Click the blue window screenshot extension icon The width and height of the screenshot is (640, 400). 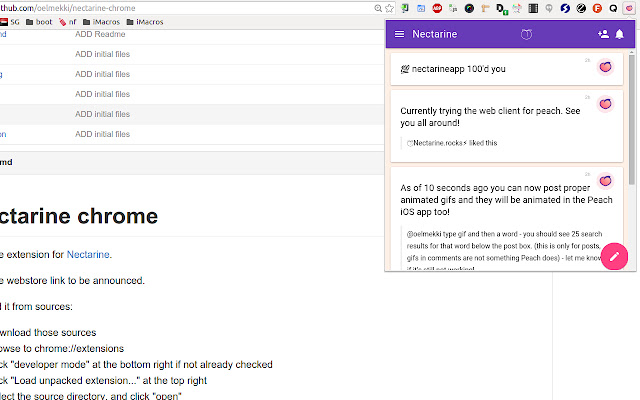pyautogui.click(x=421, y=8)
